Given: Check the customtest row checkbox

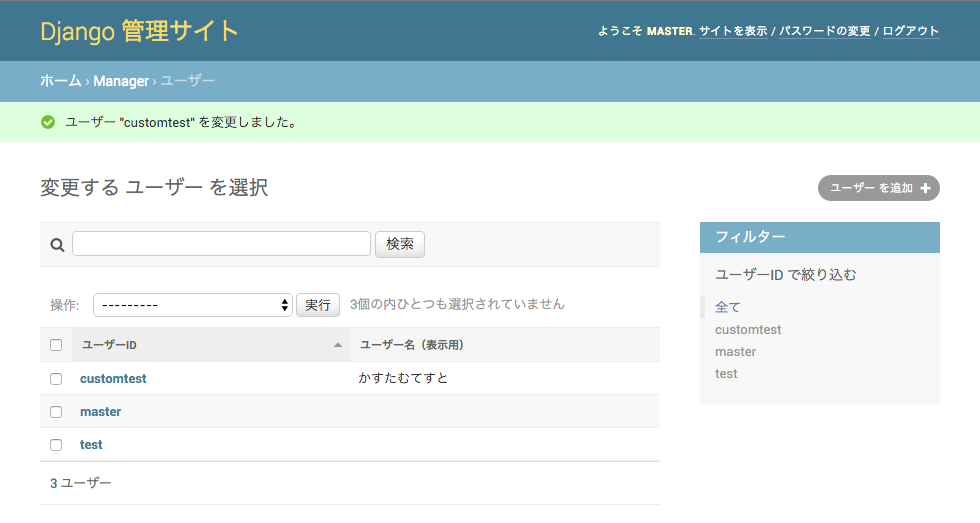Looking at the screenshot, I should 56,379.
